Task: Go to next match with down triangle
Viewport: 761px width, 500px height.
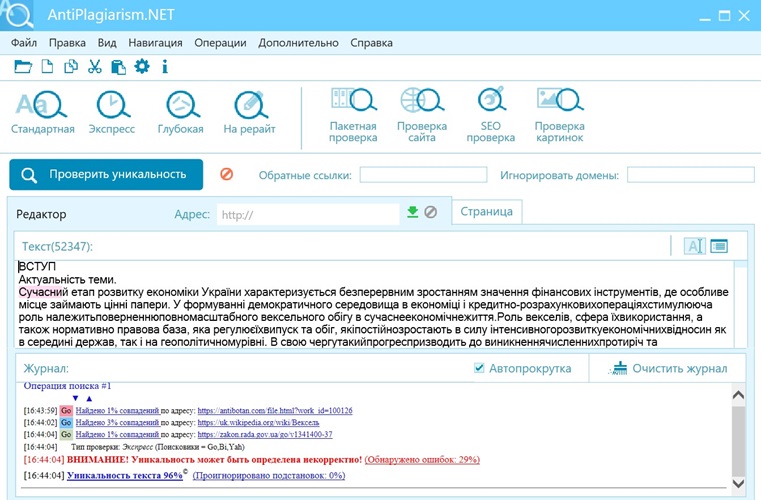Action: click(x=75, y=399)
